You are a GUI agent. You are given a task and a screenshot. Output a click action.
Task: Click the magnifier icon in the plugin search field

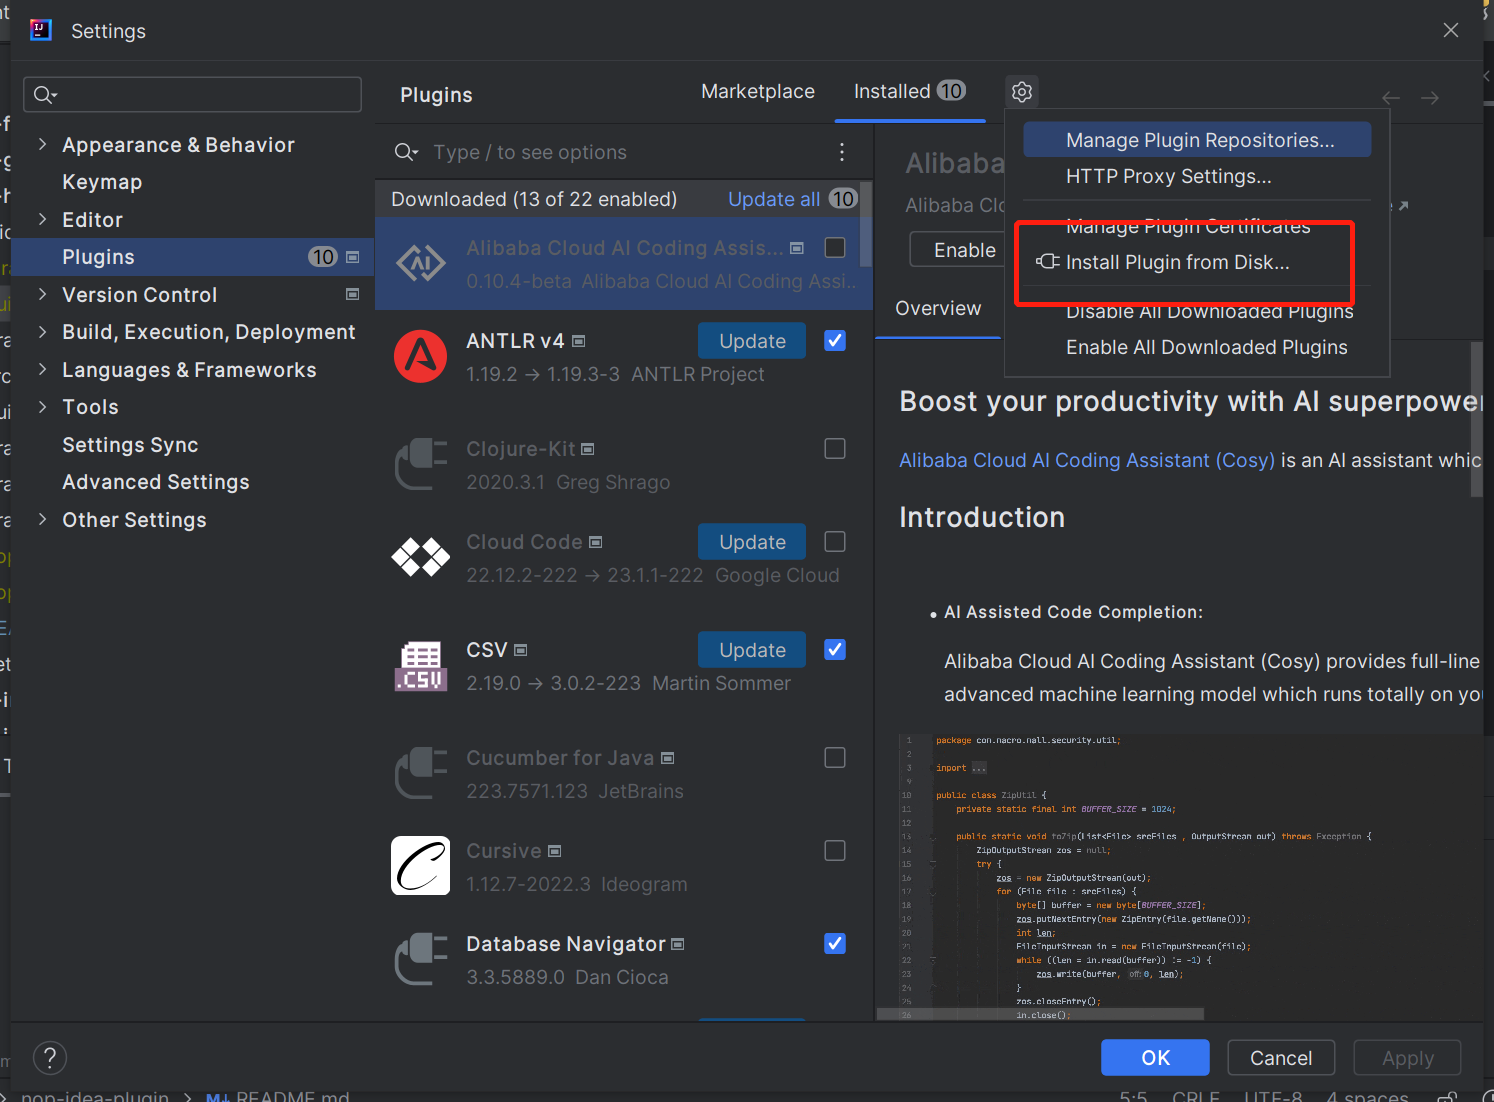coord(406,152)
